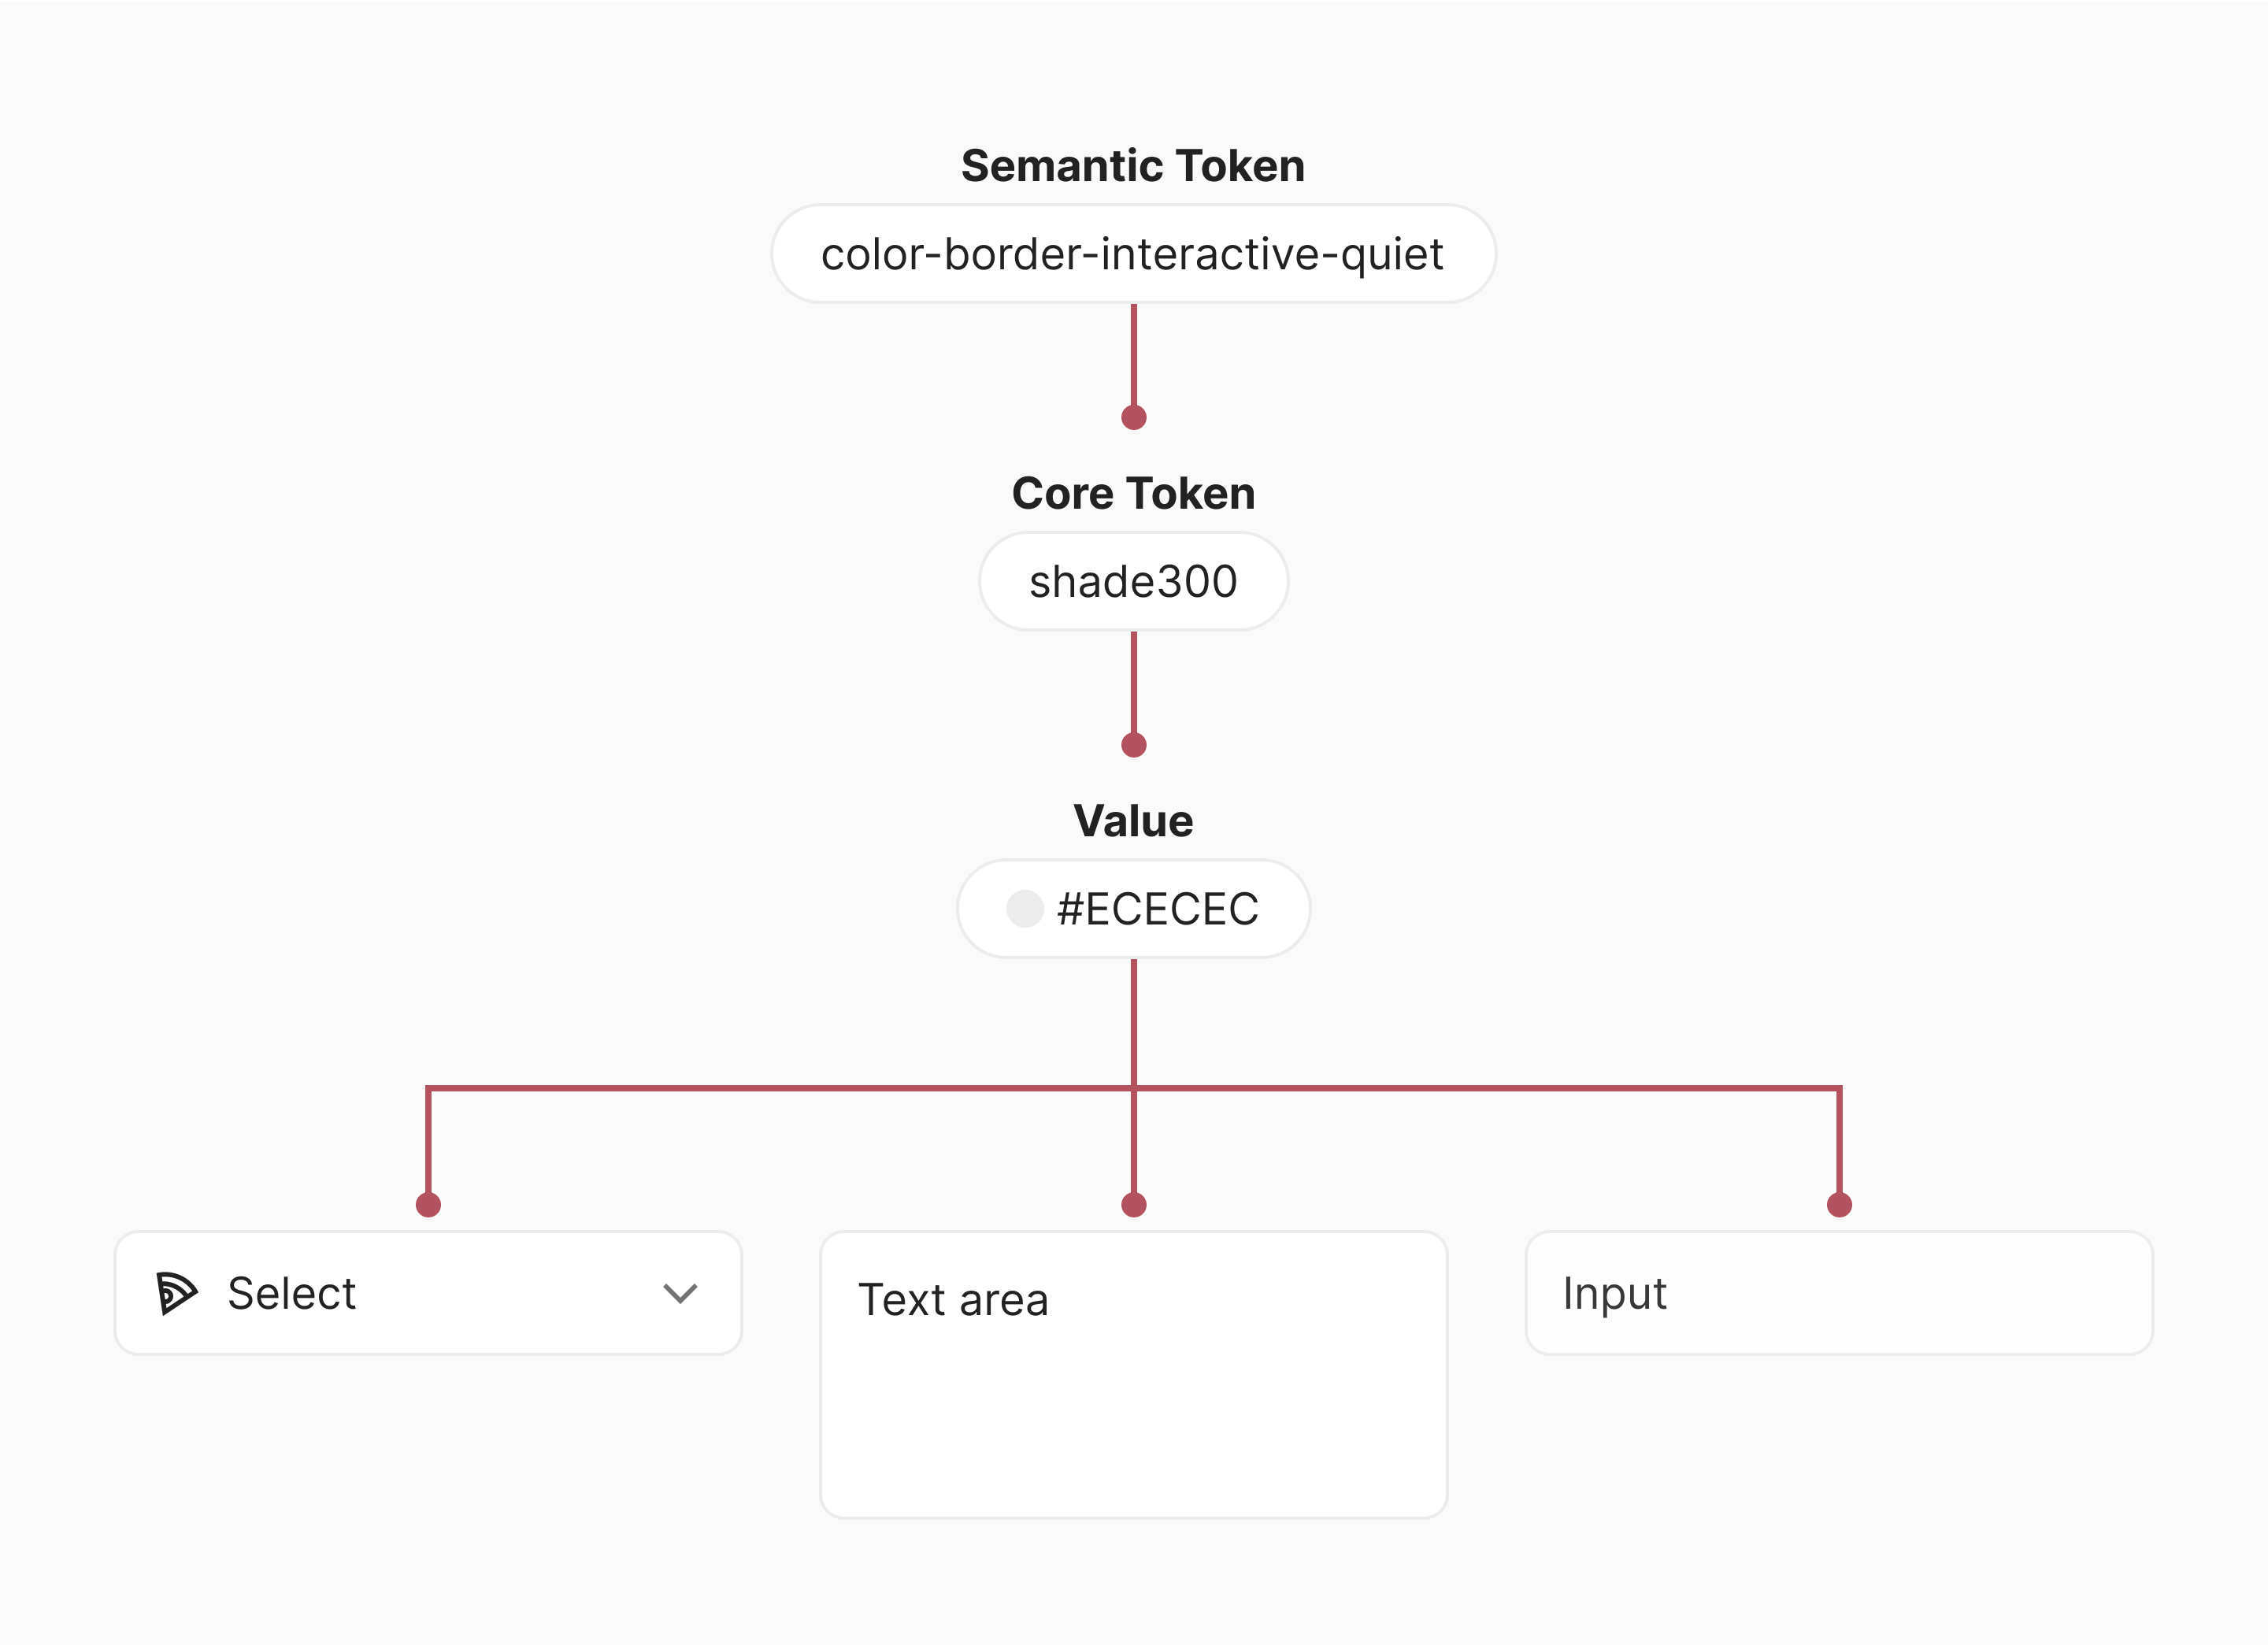Click the Value heading
Viewport: 2268px width, 1645px height.
pos(1133,821)
